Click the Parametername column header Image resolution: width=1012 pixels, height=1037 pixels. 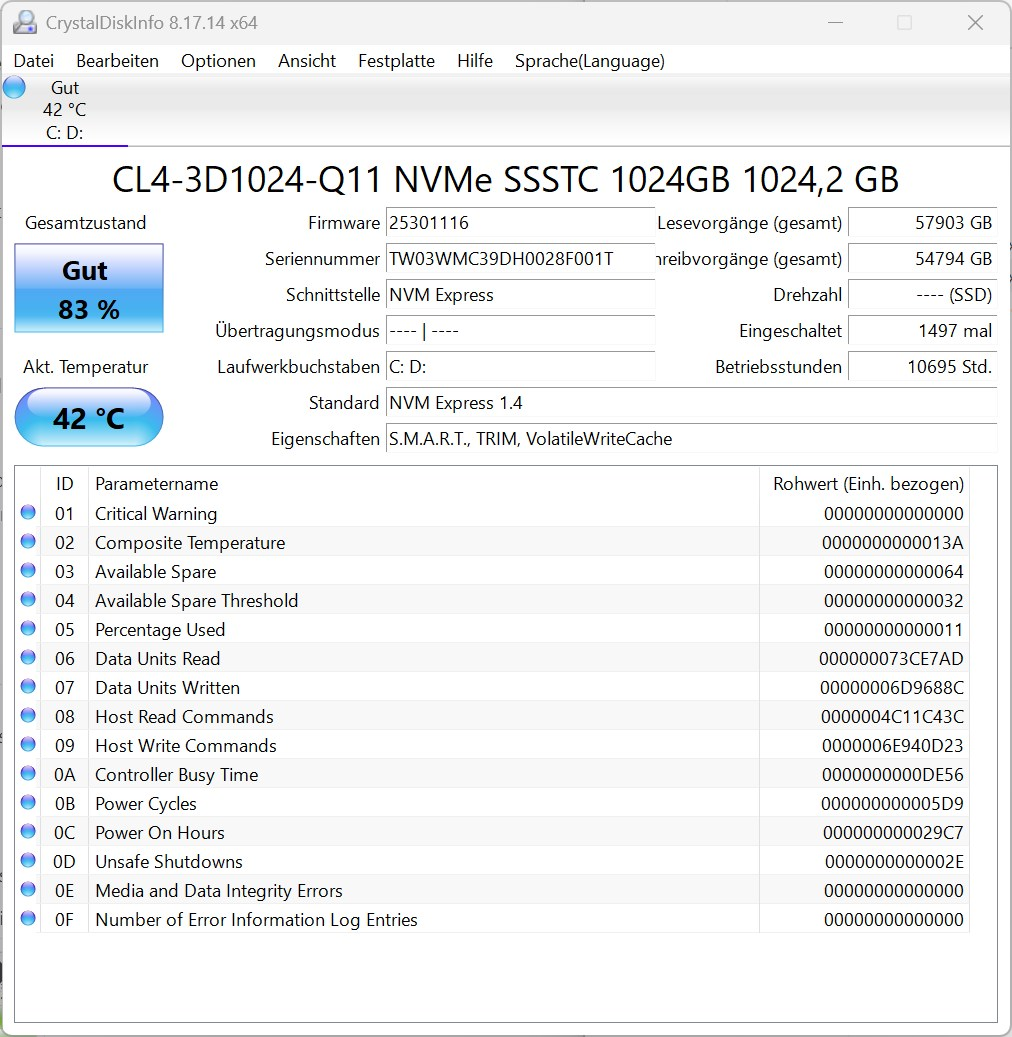423,483
